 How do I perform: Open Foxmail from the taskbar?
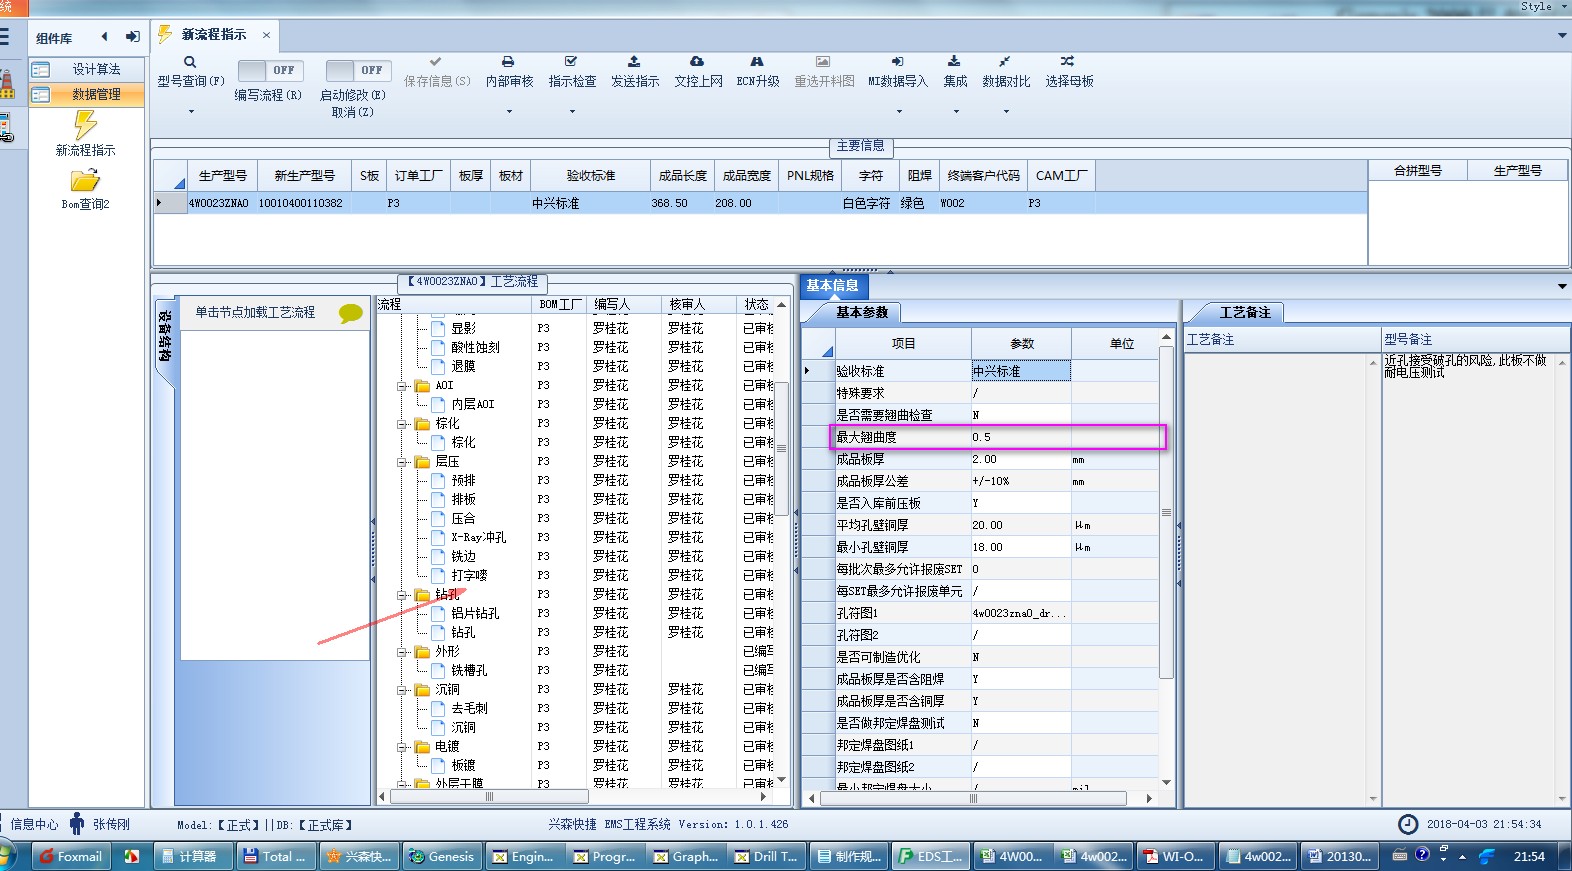(x=72, y=856)
